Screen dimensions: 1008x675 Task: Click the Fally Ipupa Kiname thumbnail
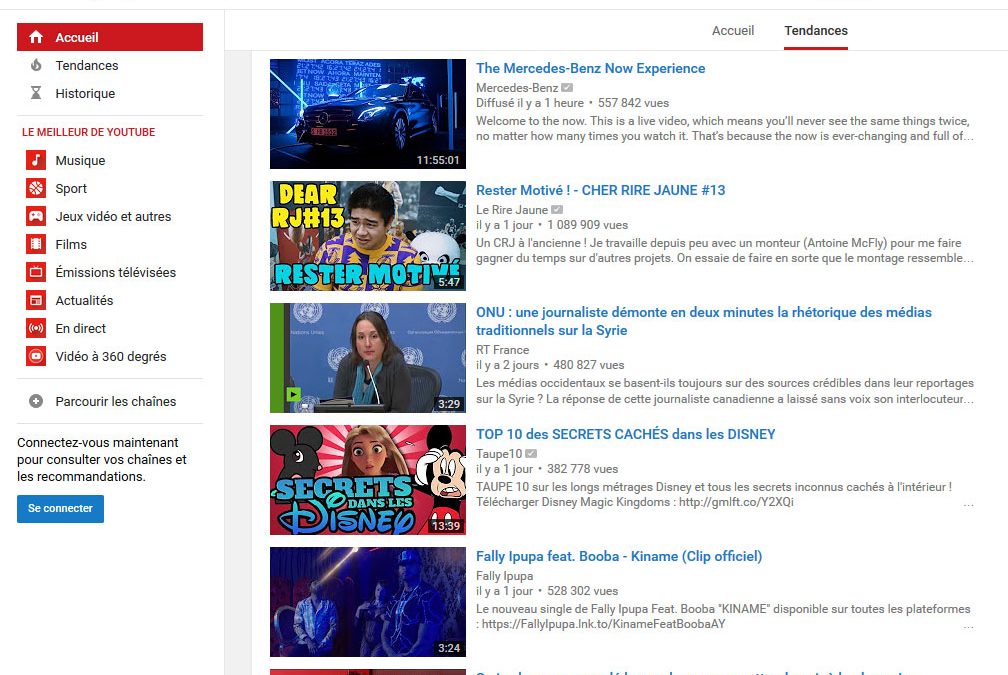[x=368, y=602]
